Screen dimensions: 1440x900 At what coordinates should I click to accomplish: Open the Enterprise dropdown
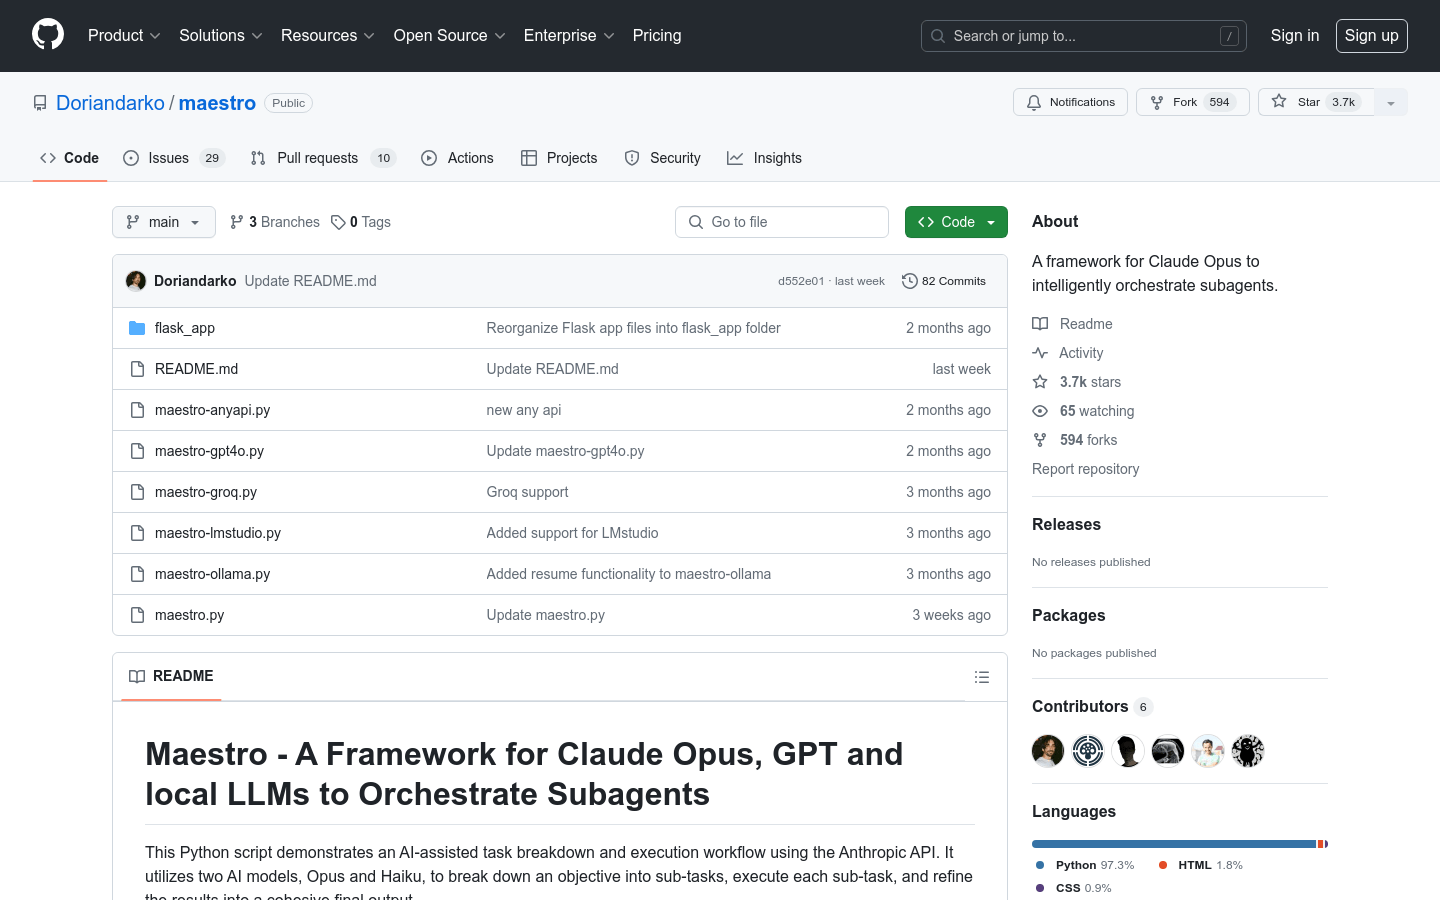569,36
